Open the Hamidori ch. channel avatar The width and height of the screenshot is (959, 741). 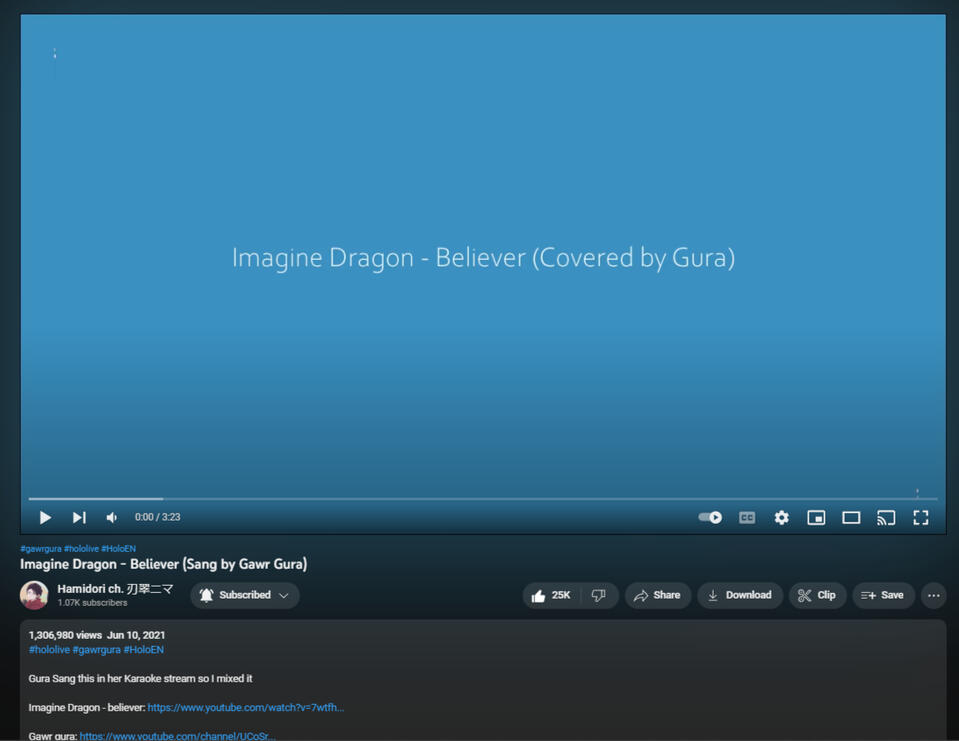[34, 595]
